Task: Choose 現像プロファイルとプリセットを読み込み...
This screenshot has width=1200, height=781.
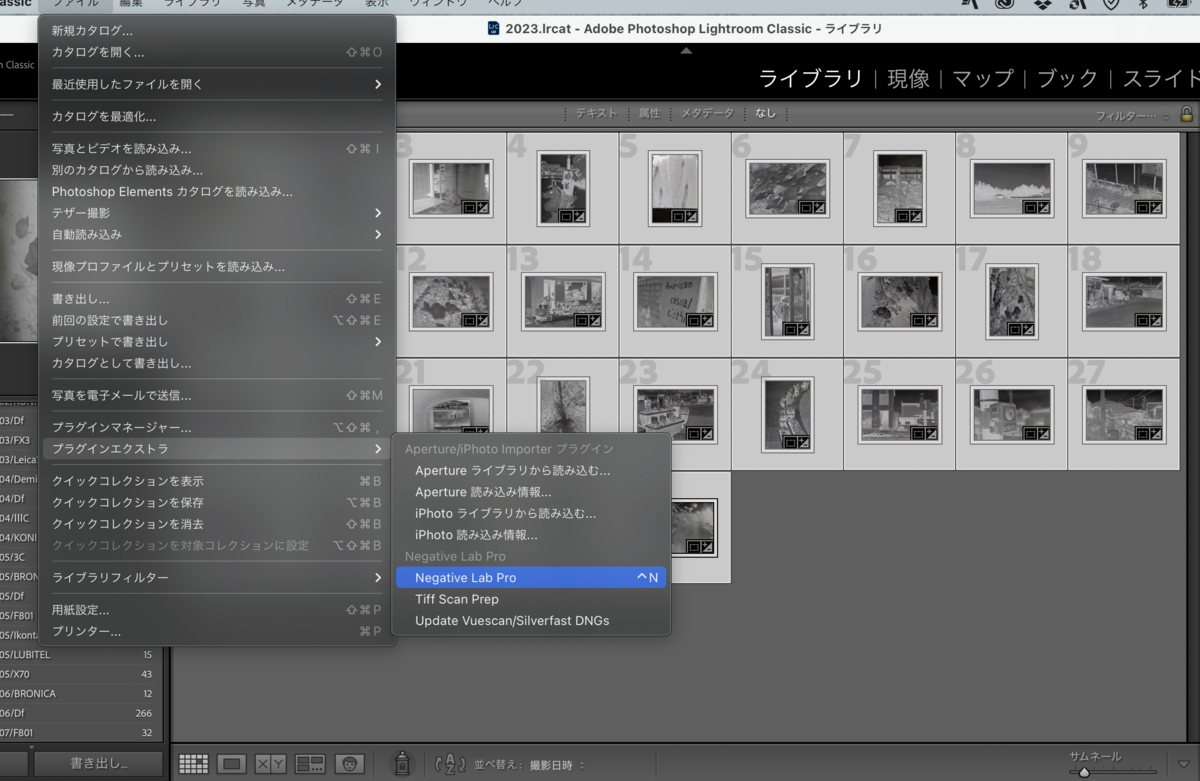Action: pyautogui.click(x=217, y=267)
